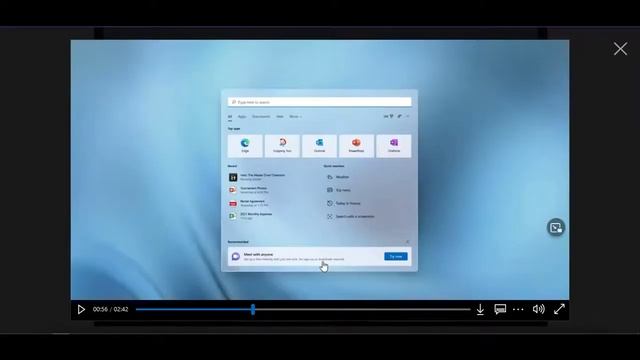
Task: Close the video viewer overlay
Action: click(620, 49)
